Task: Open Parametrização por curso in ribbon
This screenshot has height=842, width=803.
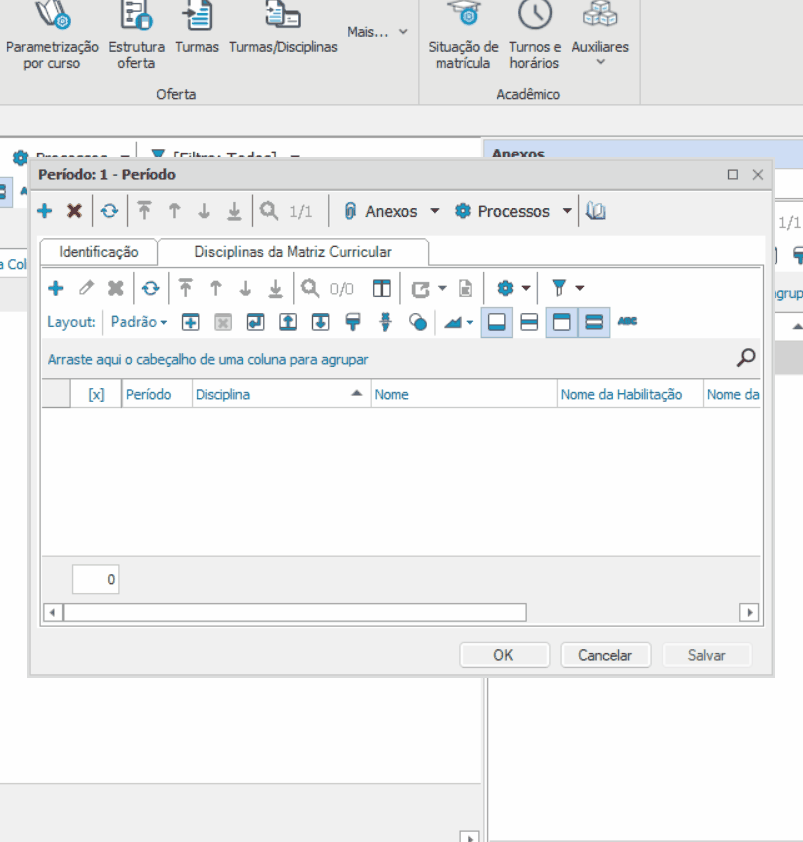Action: pos(52,37)
